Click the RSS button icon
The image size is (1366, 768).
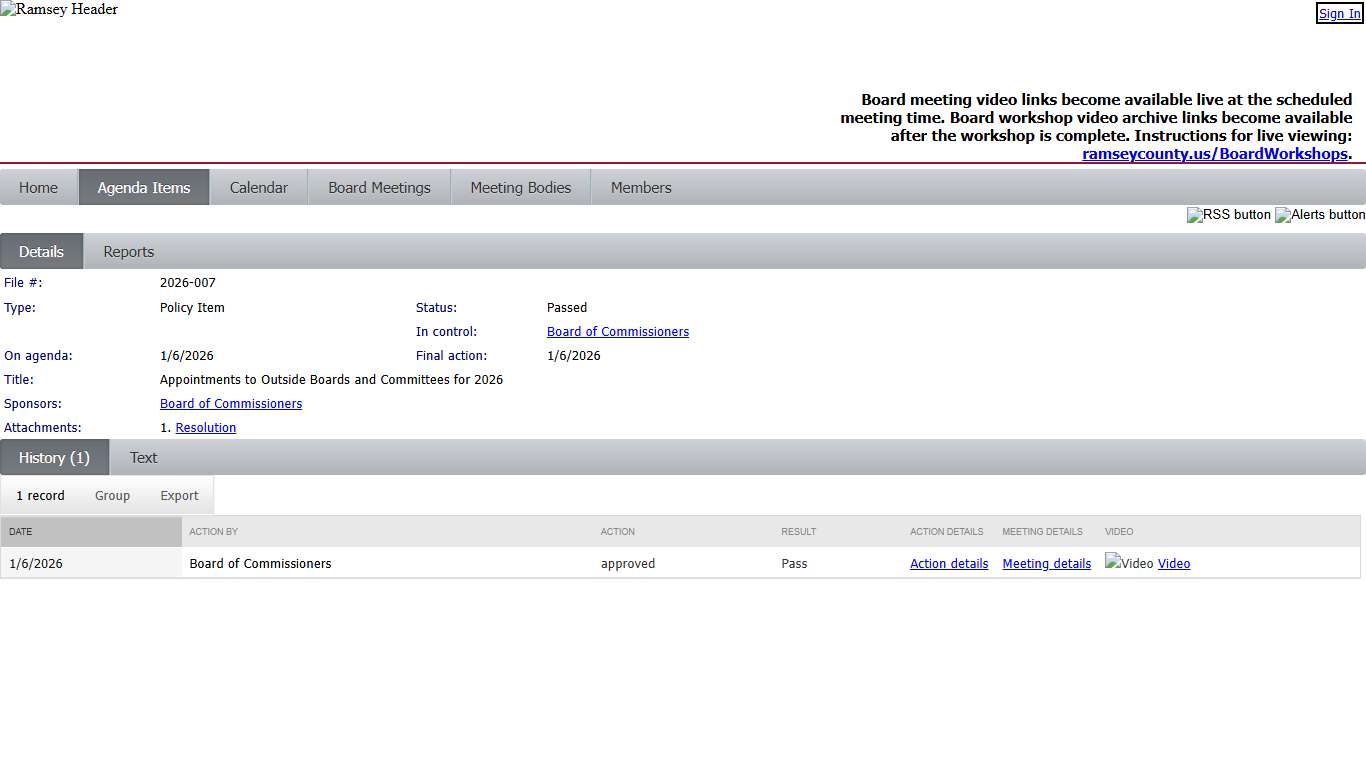[1228, 215]
